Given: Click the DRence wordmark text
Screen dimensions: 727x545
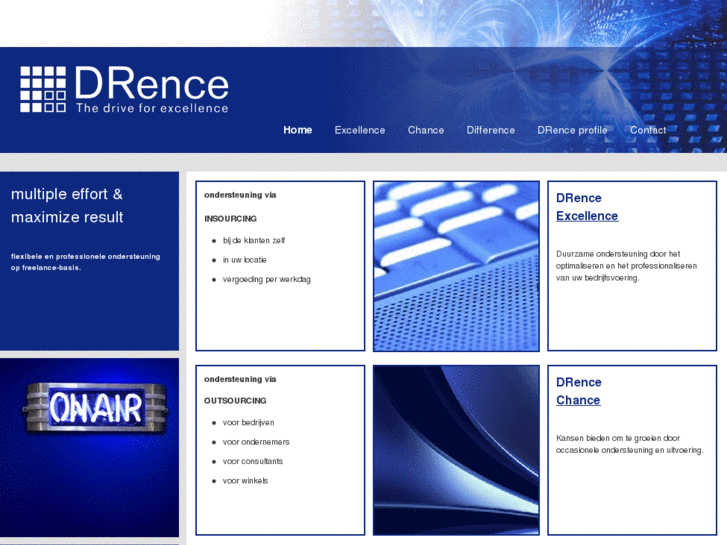Looking at the screenshot, I should pos(151,83).
